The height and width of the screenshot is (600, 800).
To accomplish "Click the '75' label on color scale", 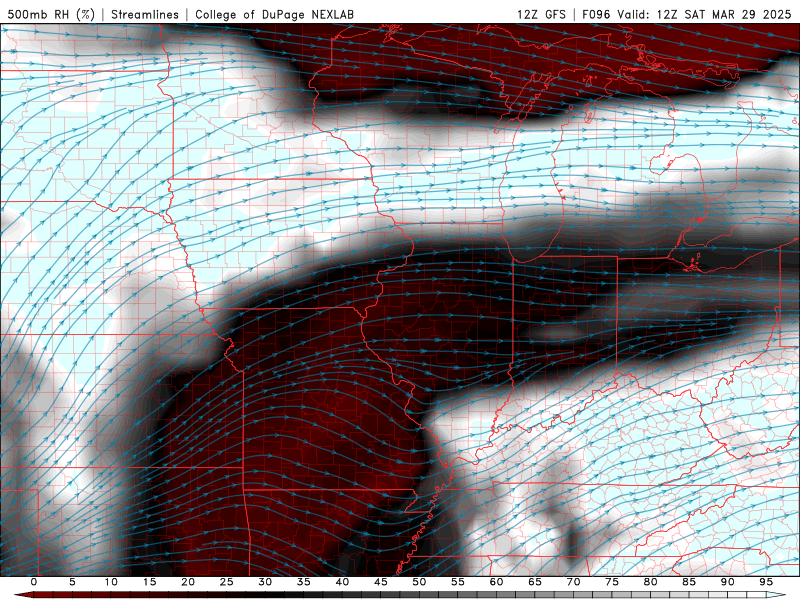I will tap(612, 582).
